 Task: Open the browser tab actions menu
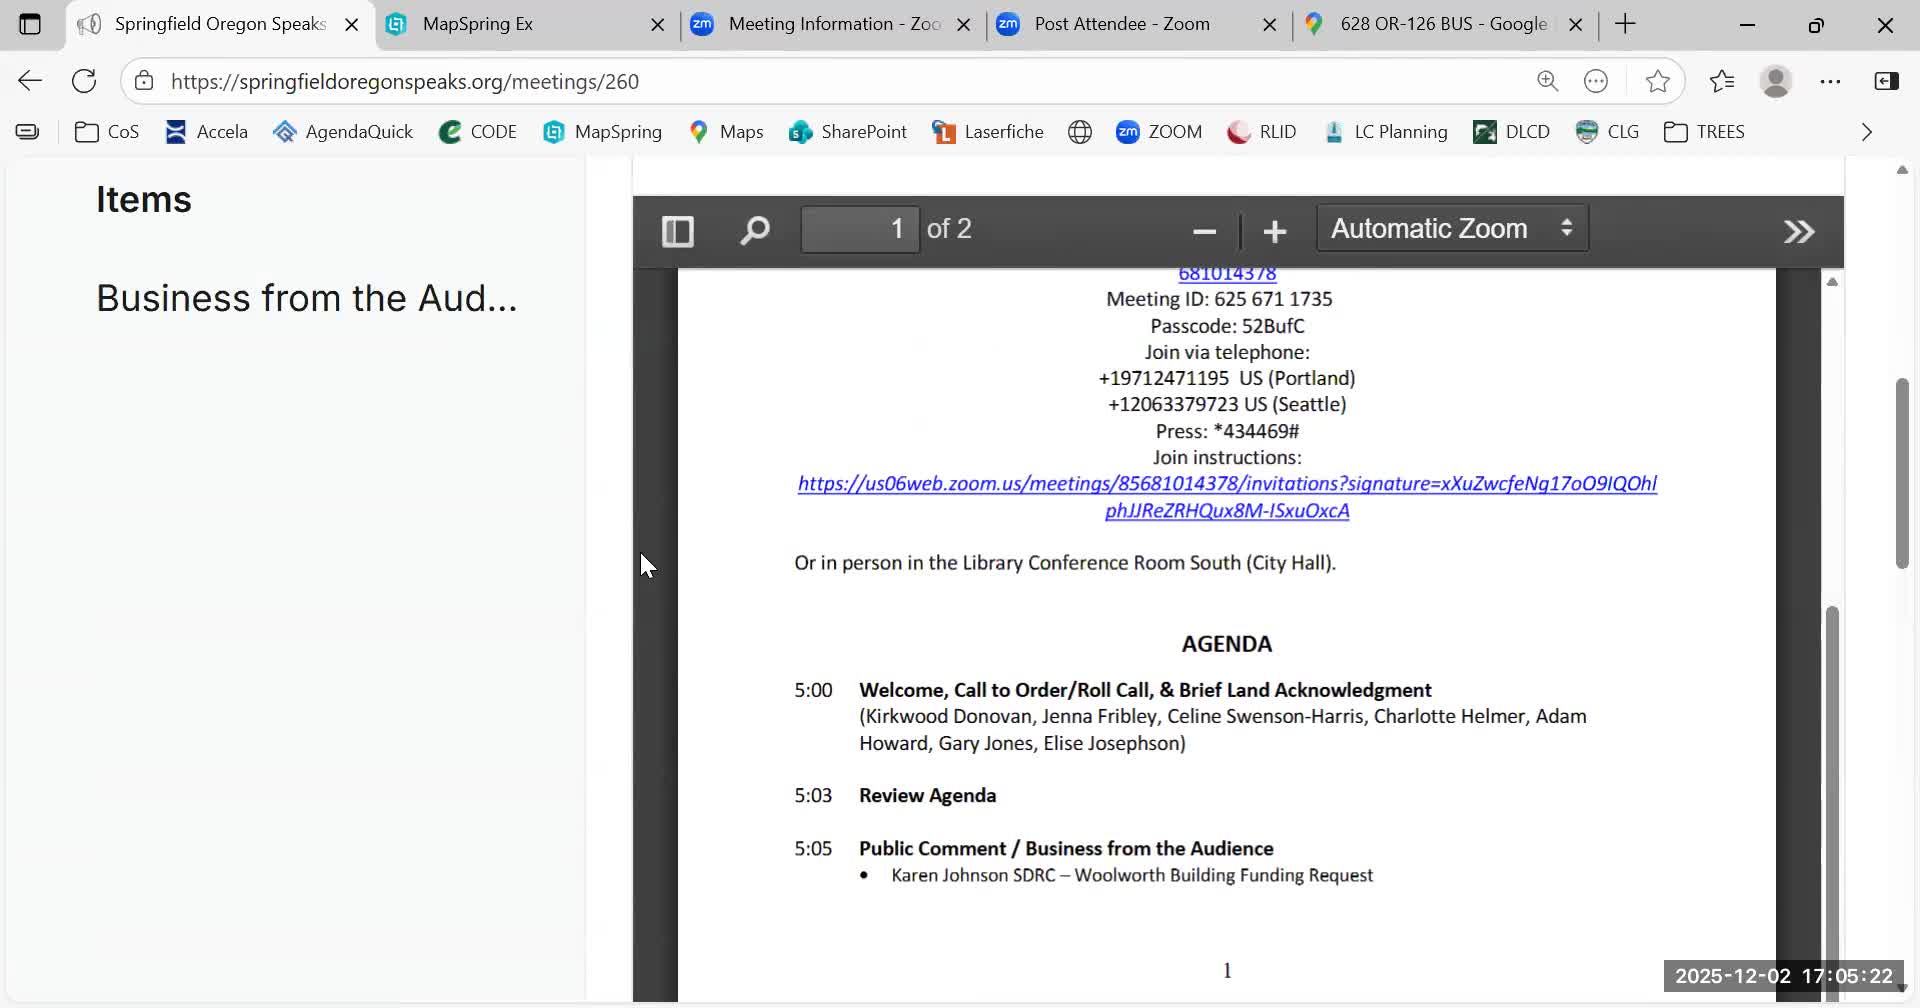(x=30, y=24)
